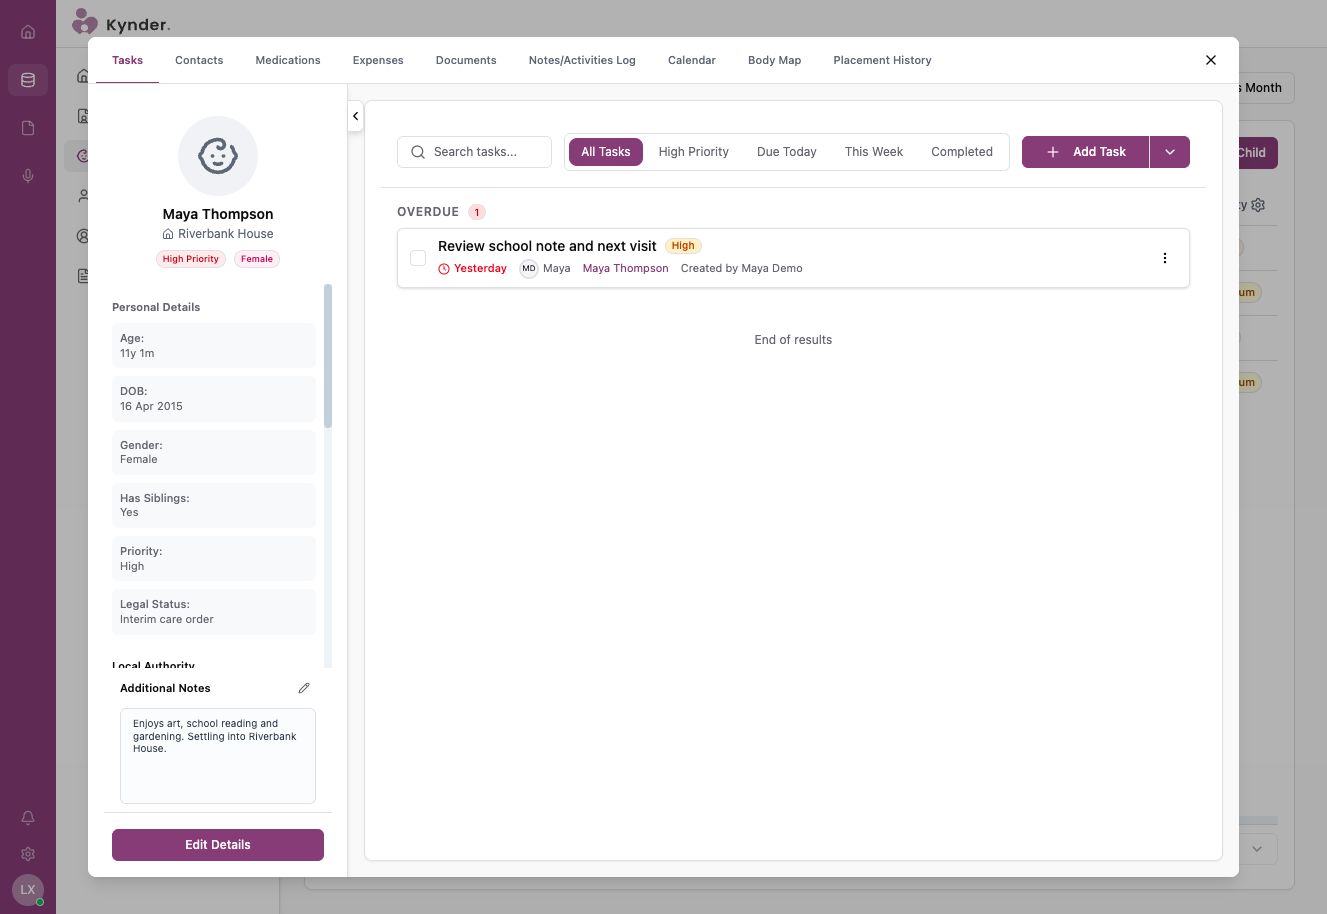The image size is (1327, 914).
Task: Click the personal details panel scrollbar
Action: click(328, 356)
